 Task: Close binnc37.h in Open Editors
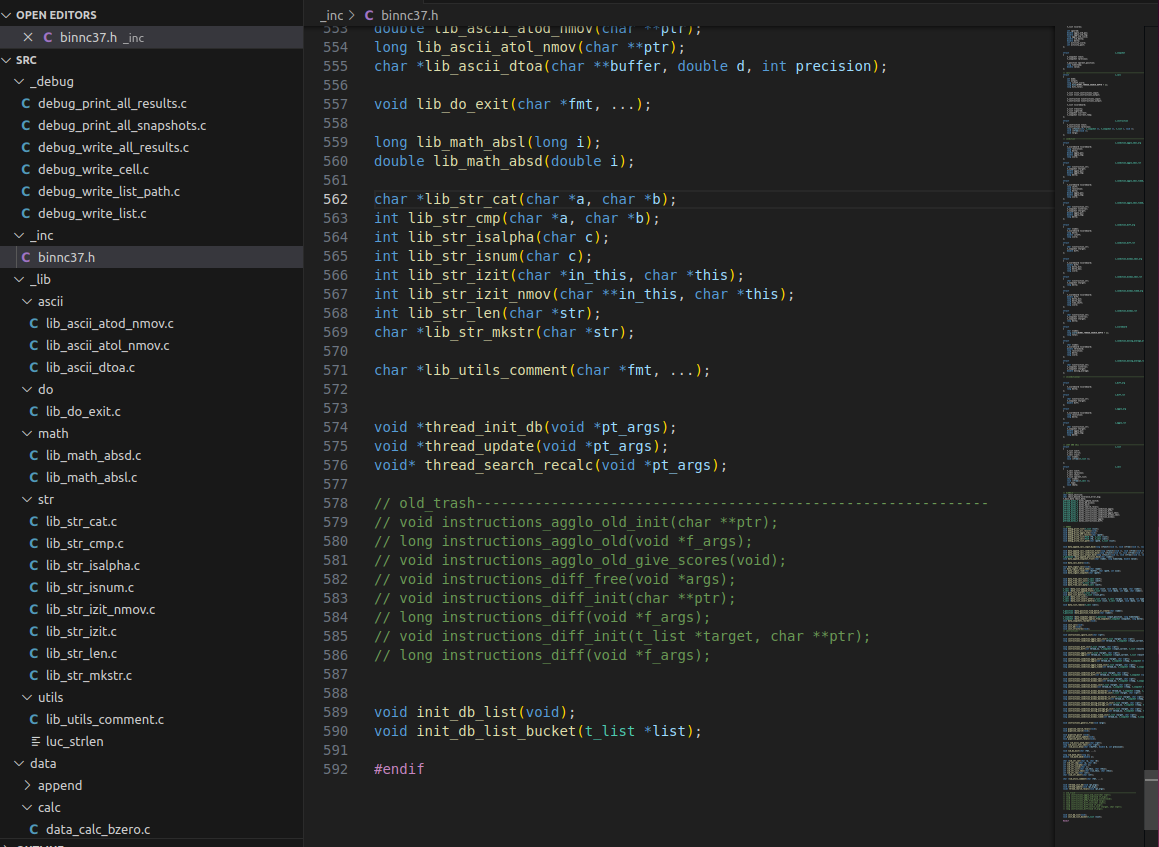coord(28,37)
